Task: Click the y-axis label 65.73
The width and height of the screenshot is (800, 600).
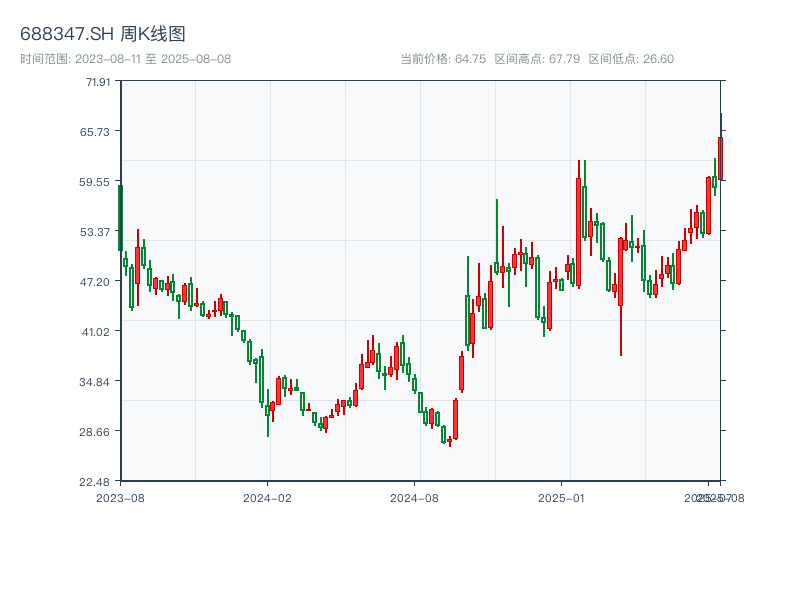Action: click(95, 132)
